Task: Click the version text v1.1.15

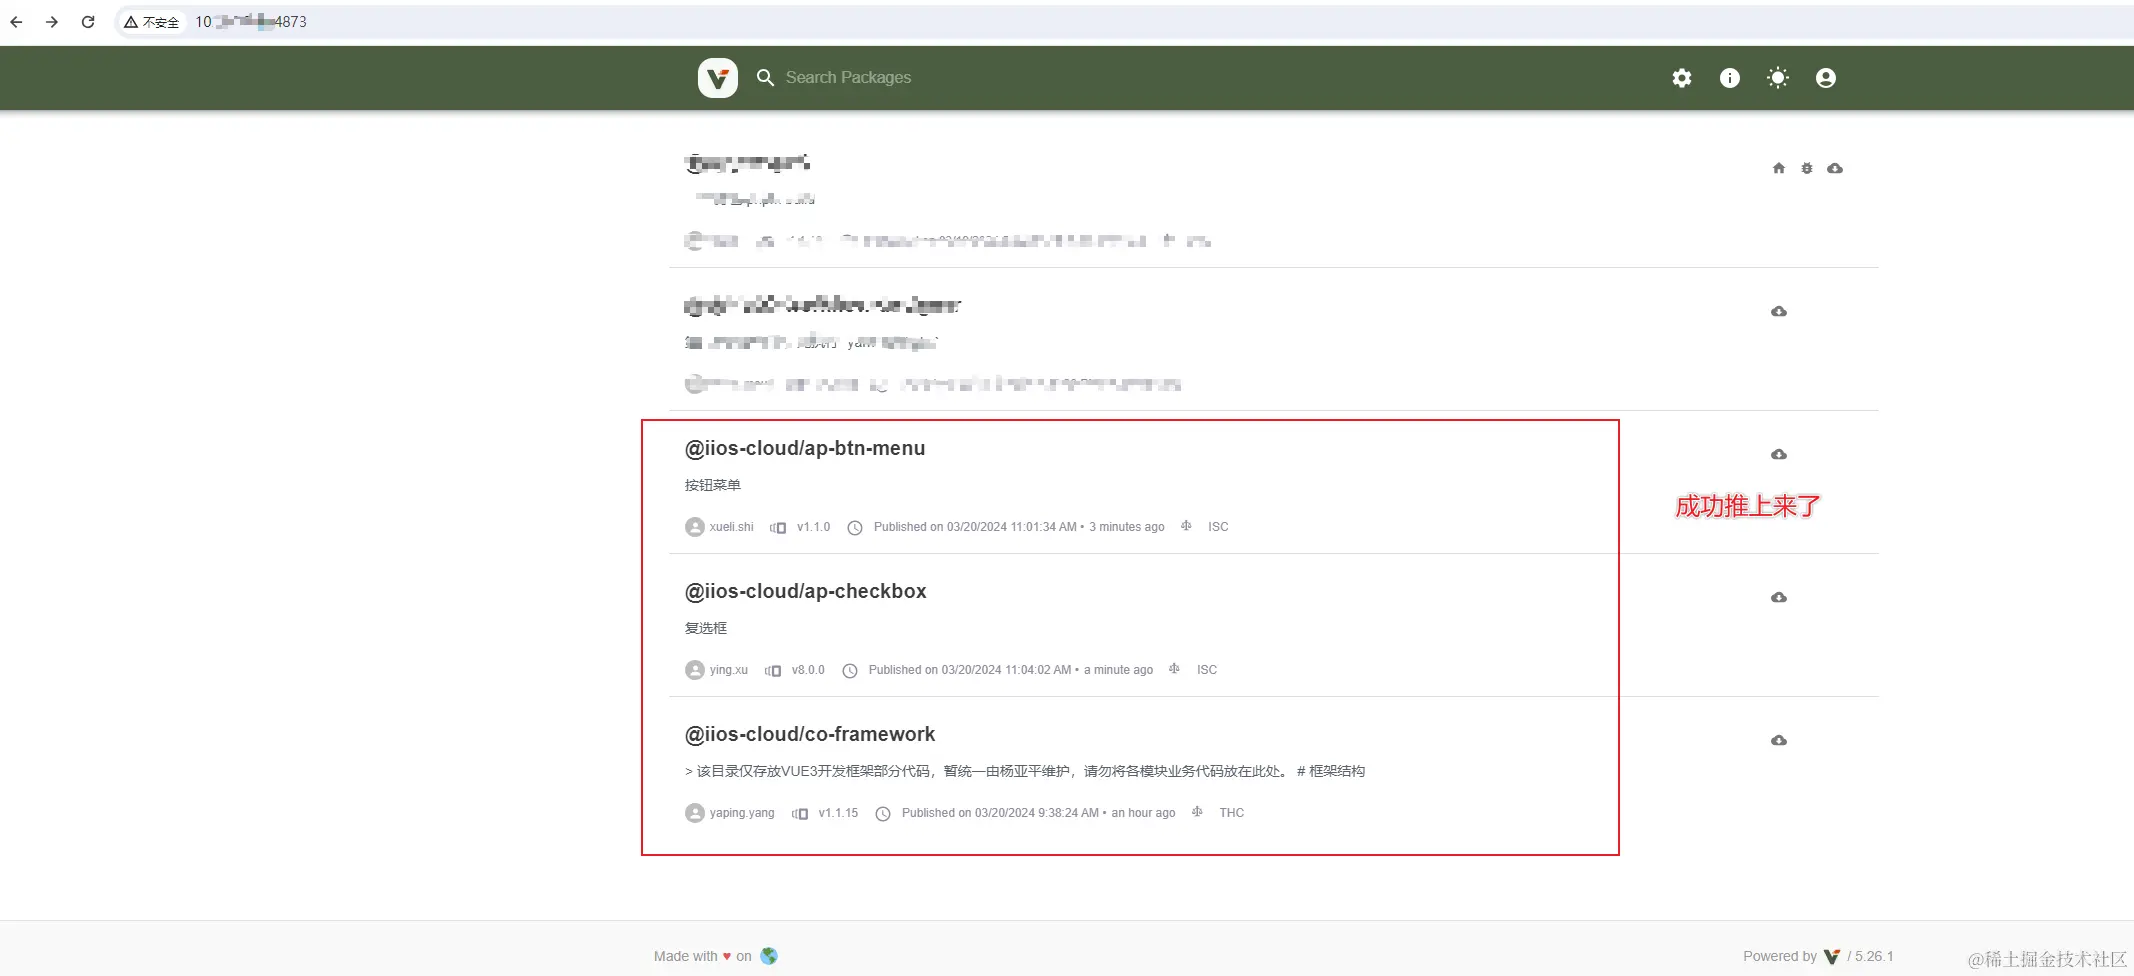Action: click(838, 813)
